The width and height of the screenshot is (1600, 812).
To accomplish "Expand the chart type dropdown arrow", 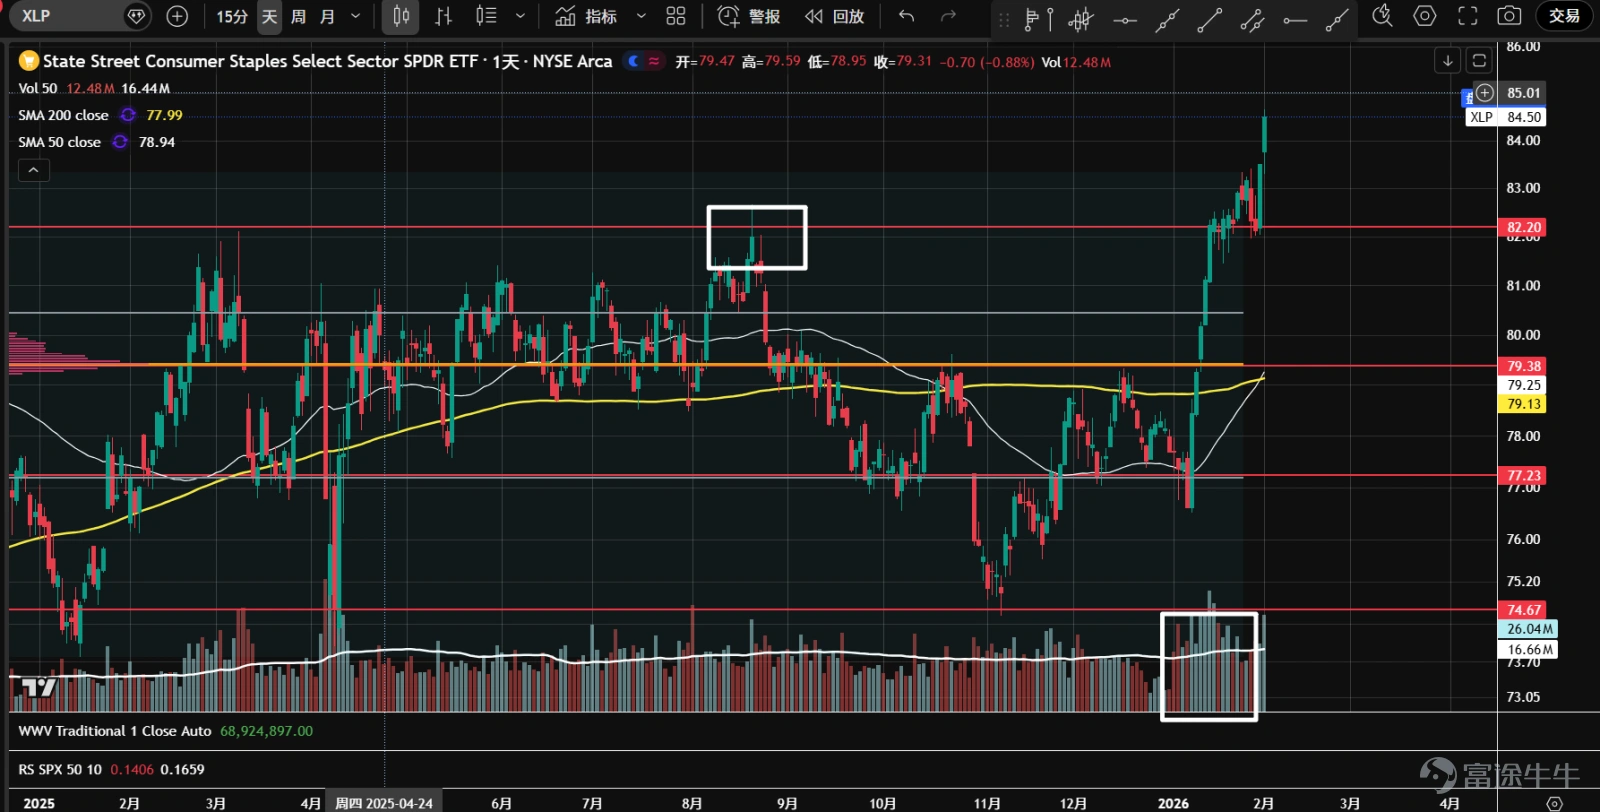I will (520, 16).
